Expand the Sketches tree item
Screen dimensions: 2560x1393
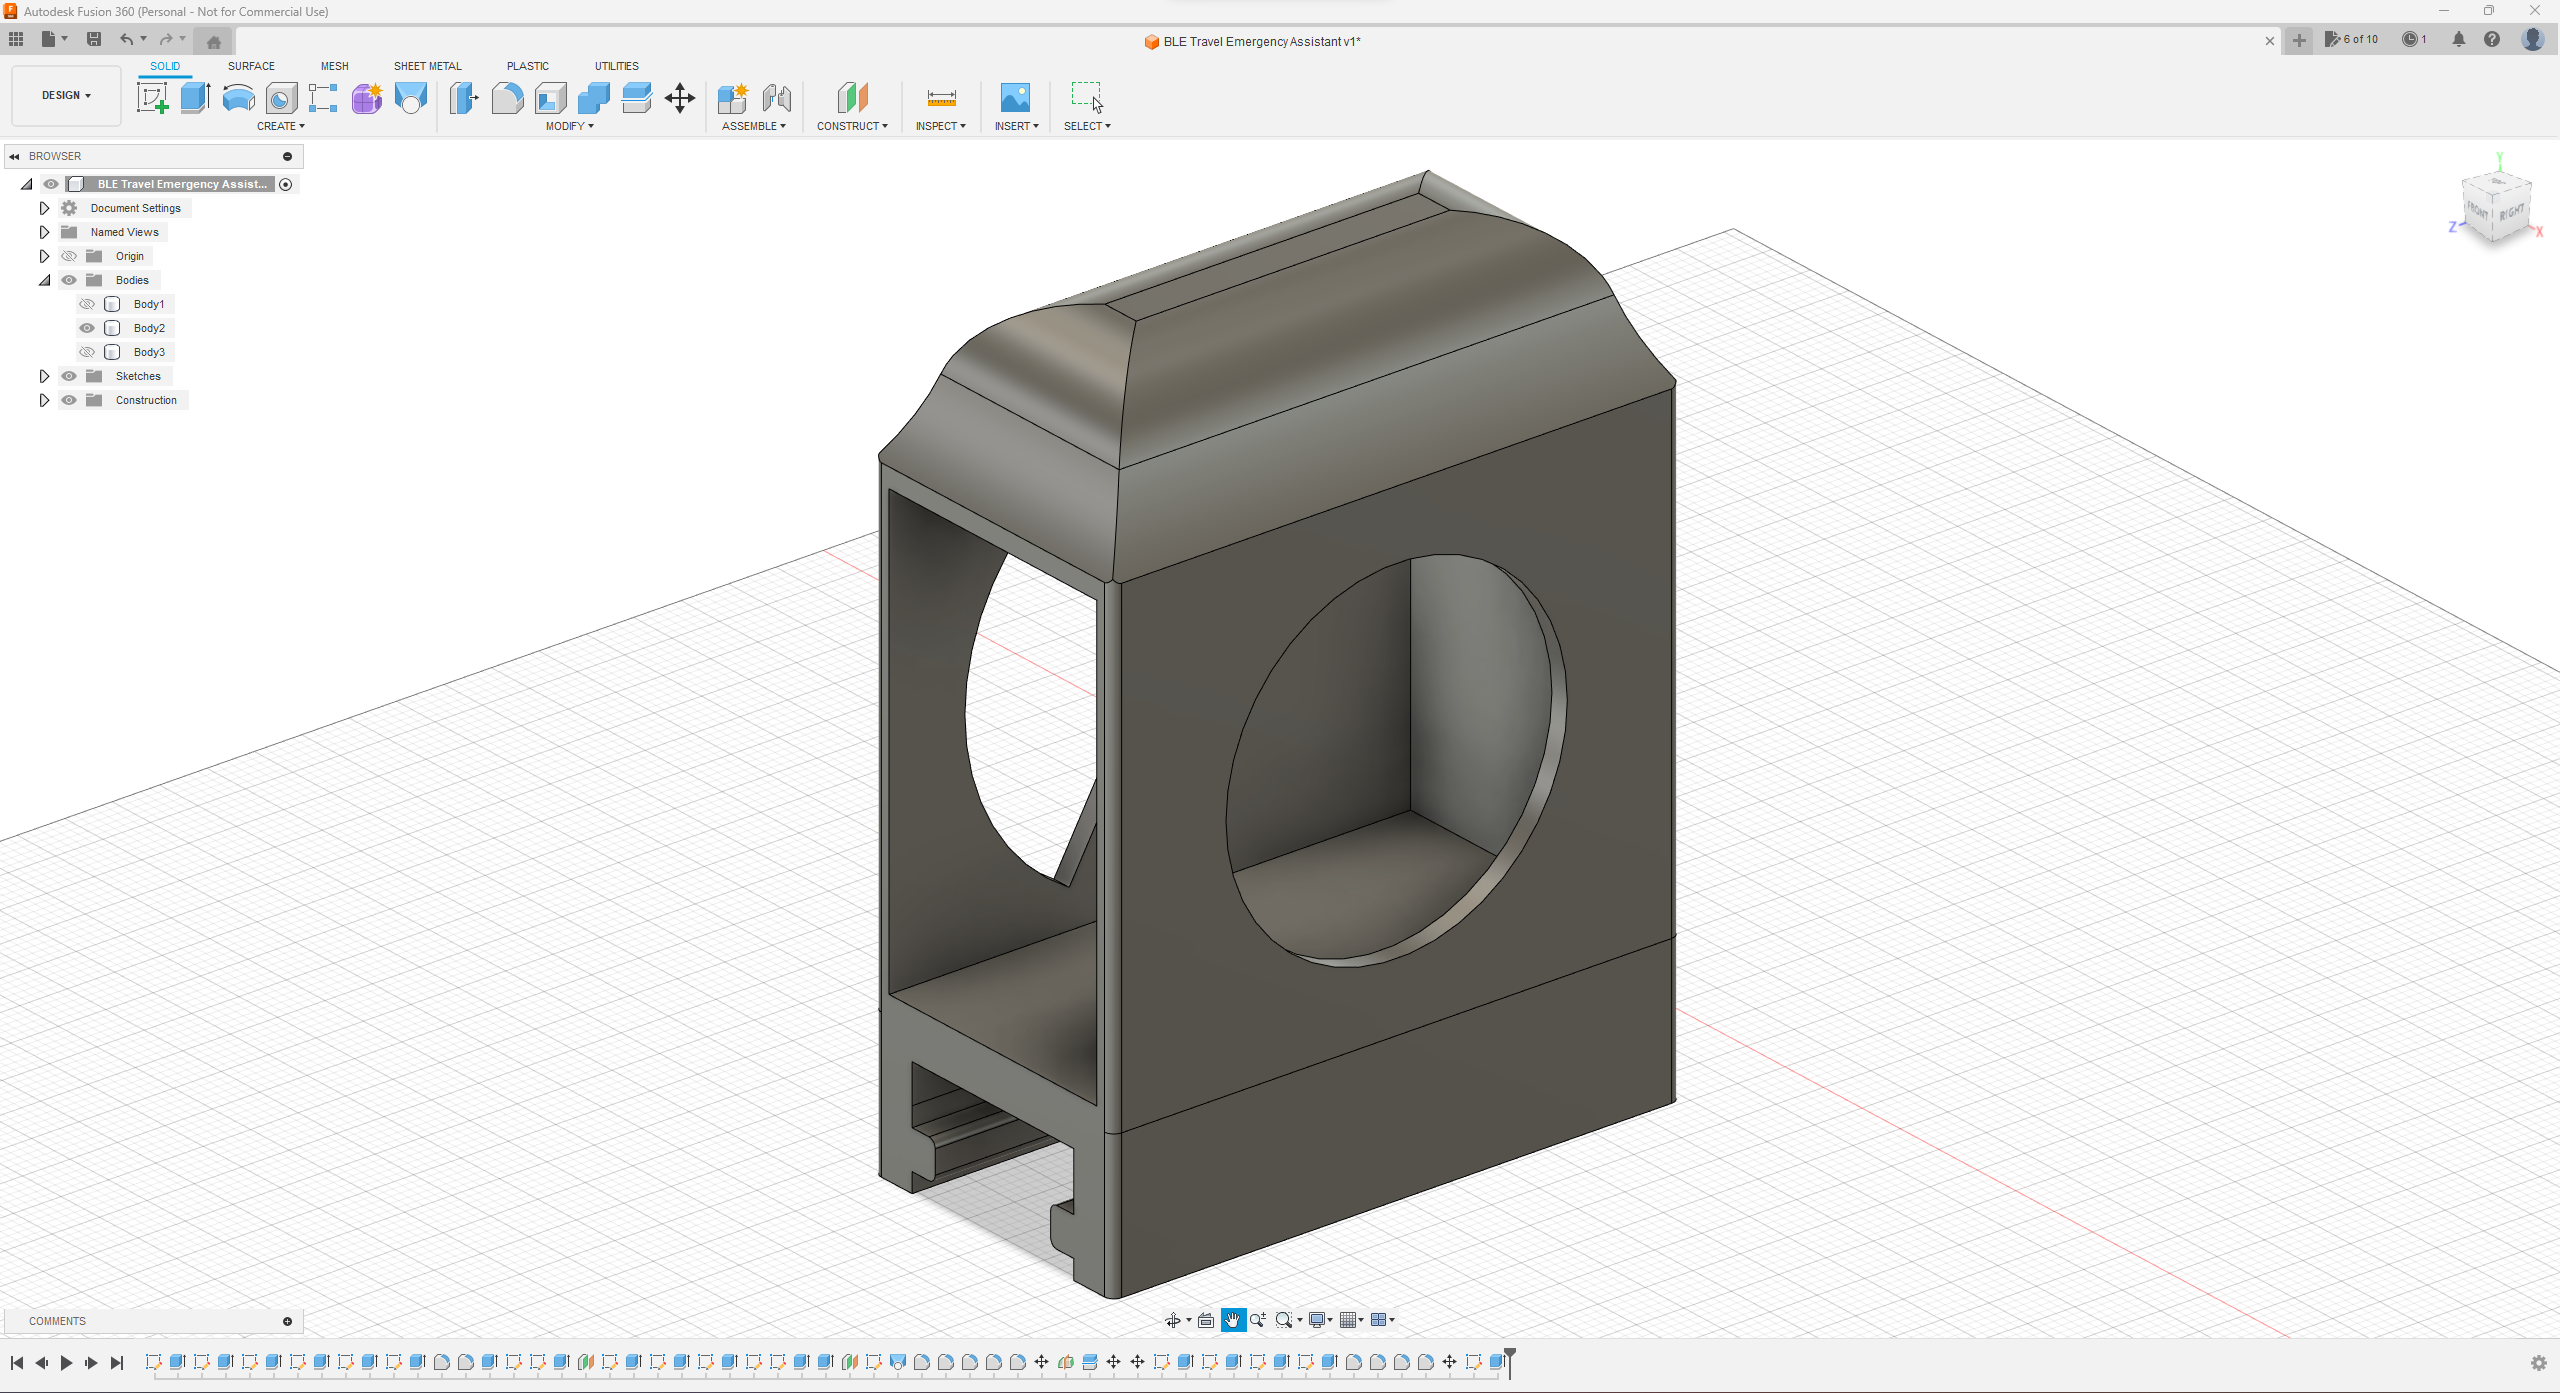[x=41, y=376]
